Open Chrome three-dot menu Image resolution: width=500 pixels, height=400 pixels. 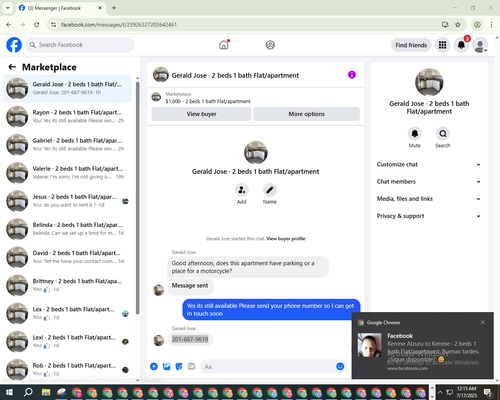click(x=491, y=24)
